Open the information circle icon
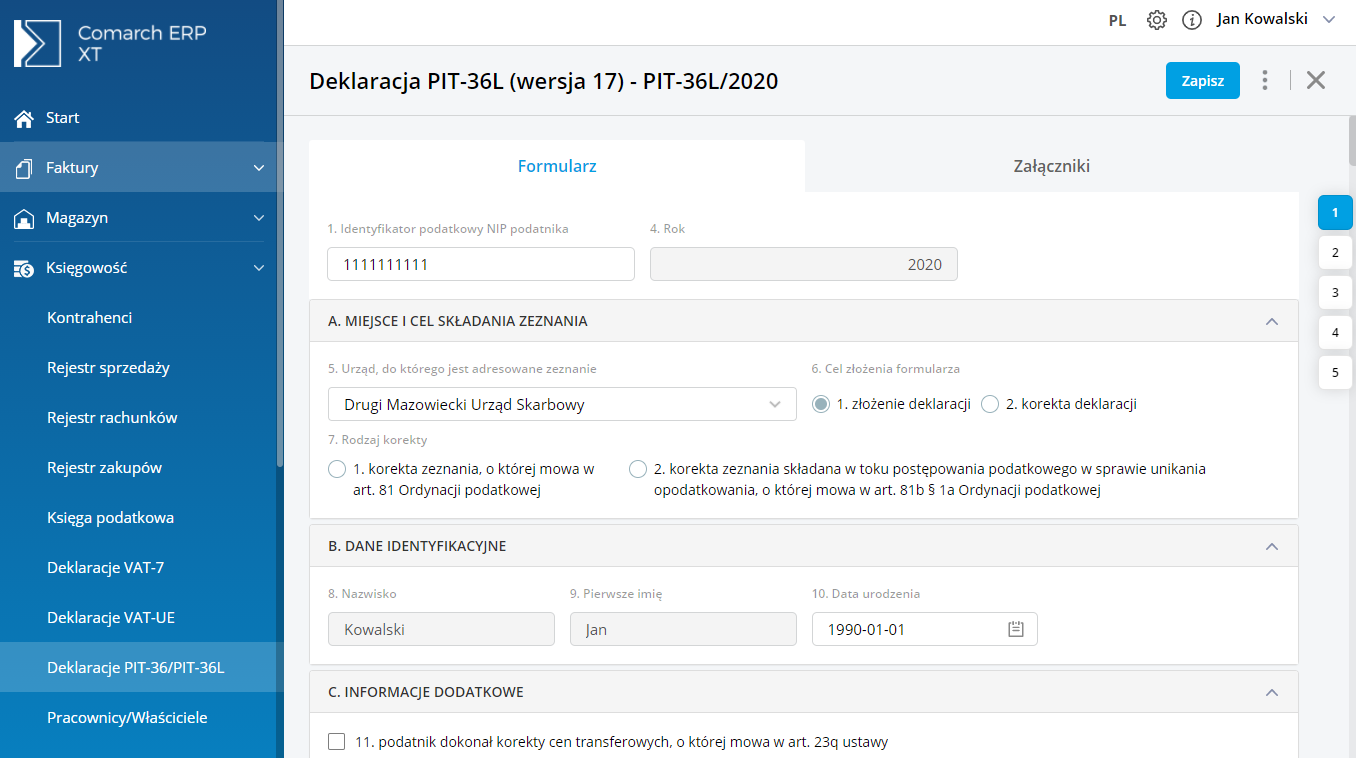 tap(1191, 20)
